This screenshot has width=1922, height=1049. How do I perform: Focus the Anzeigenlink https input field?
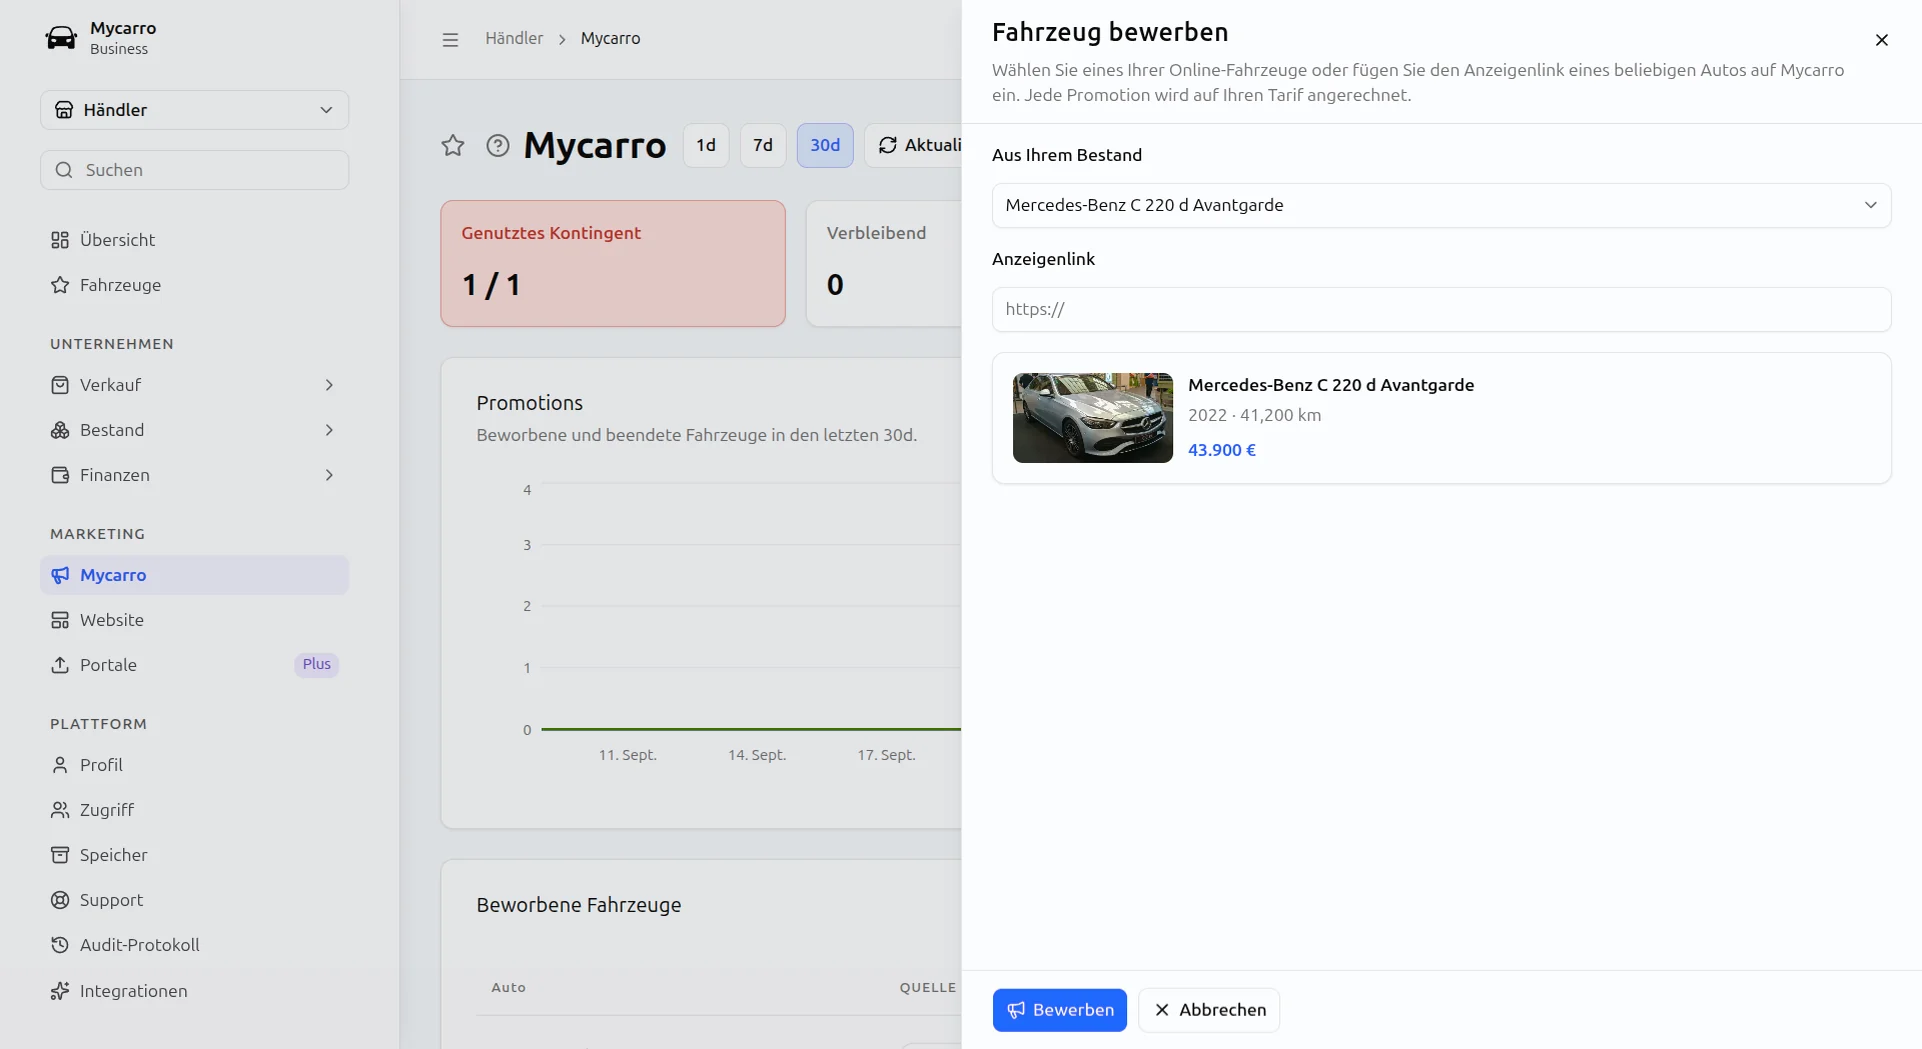tap(1441, 309)
